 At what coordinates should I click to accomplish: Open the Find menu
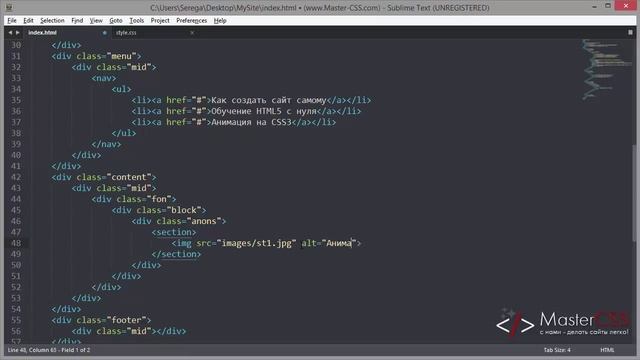click(77, 20)
